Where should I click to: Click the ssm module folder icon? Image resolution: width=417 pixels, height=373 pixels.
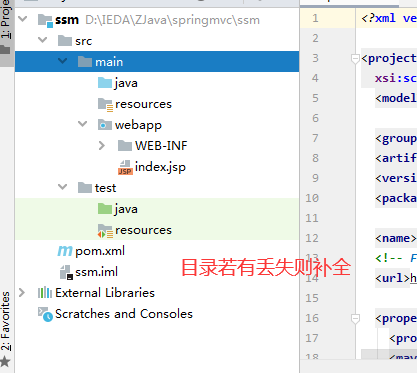click(45, 20)
